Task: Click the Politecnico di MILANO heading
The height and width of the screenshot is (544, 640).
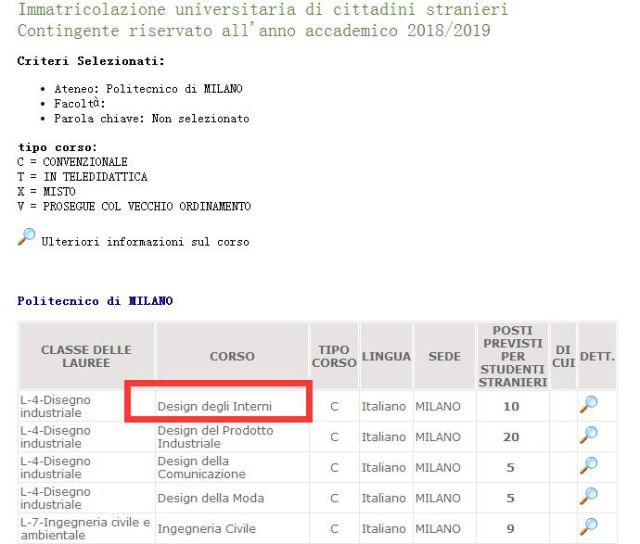Action: coord(95,301)
